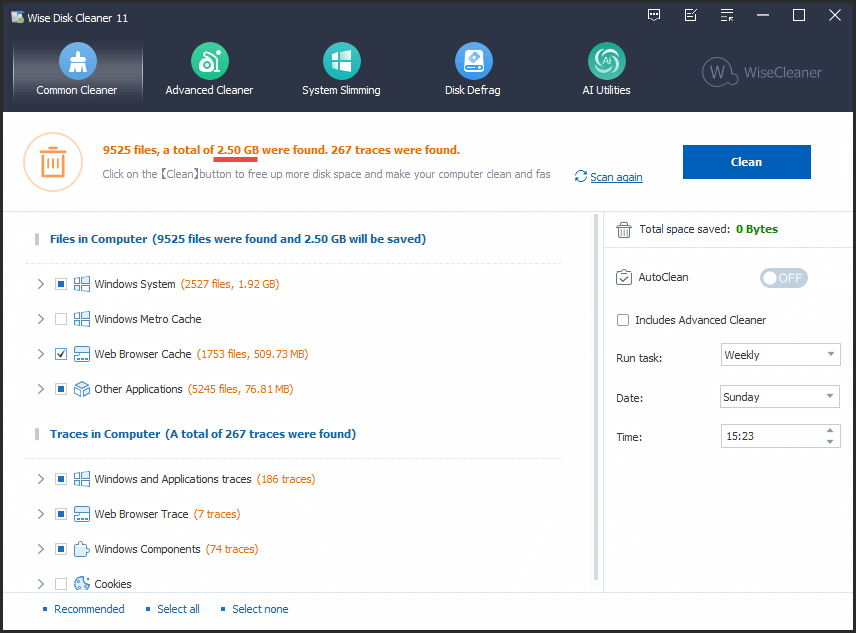The image size is (856, 633).
Task: Click the Traces in Computer section heading
Action: click(x=203, y=434)
